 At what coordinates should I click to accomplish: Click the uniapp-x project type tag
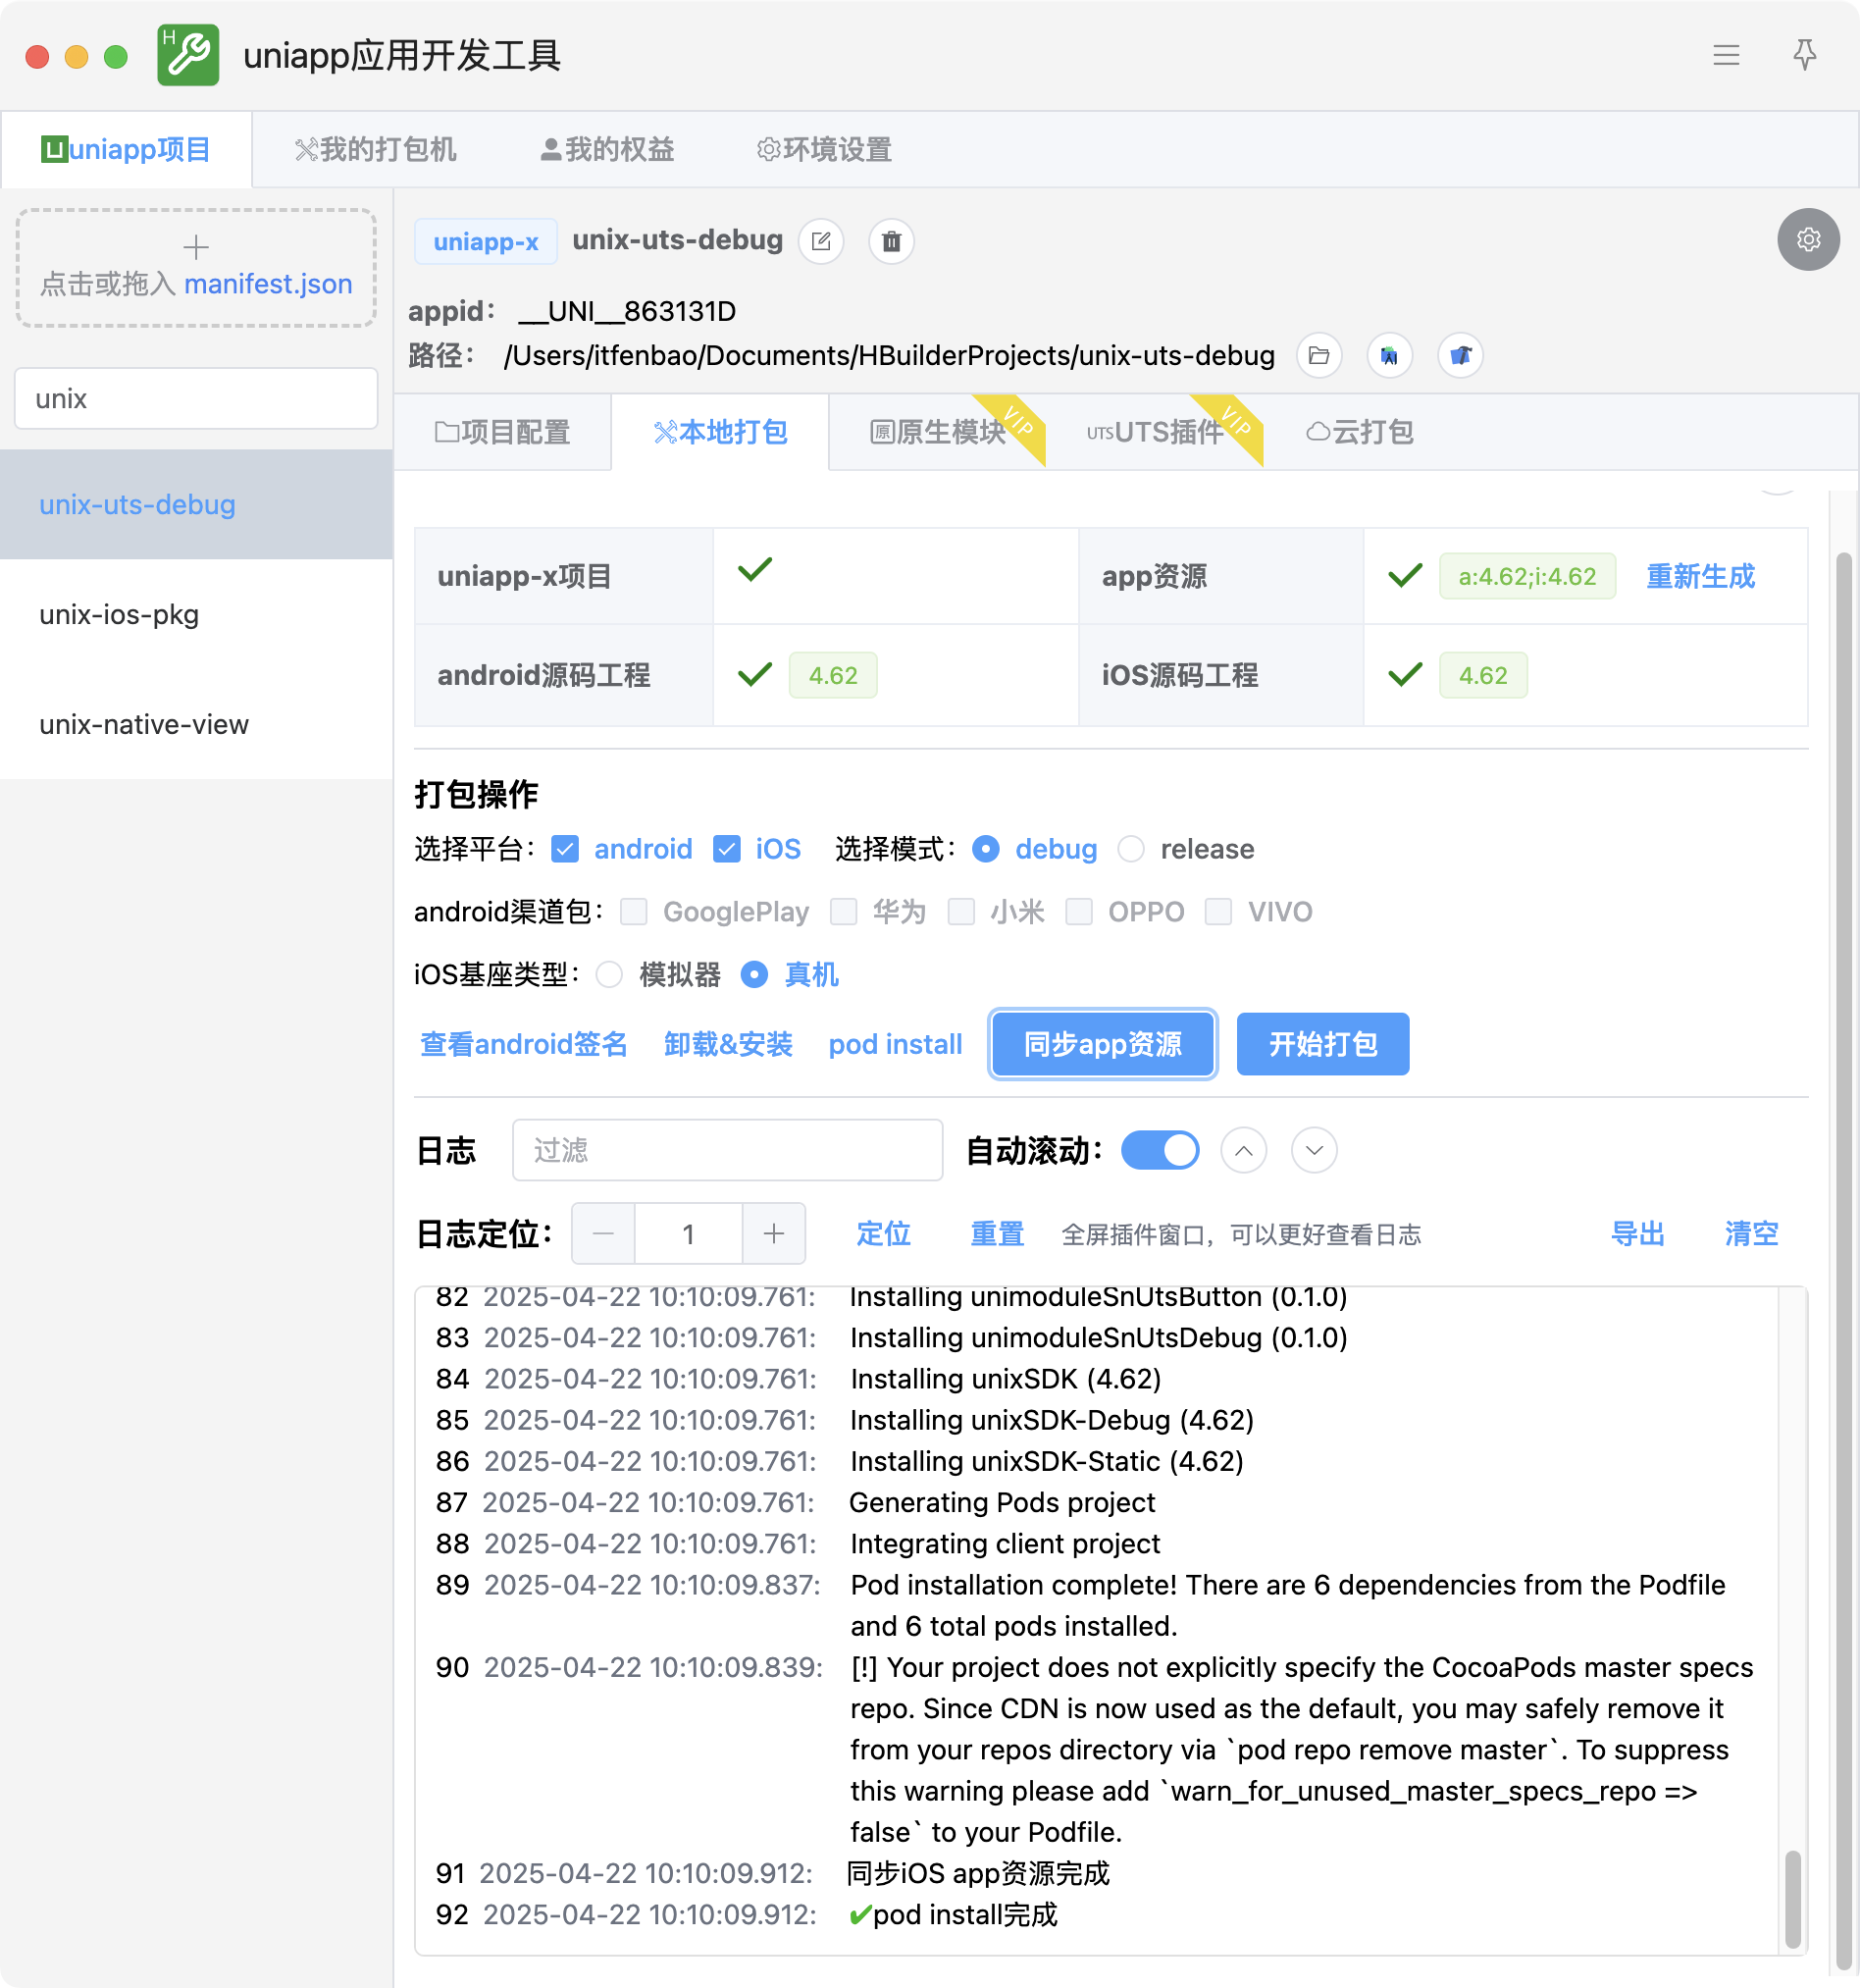(486, 241)
